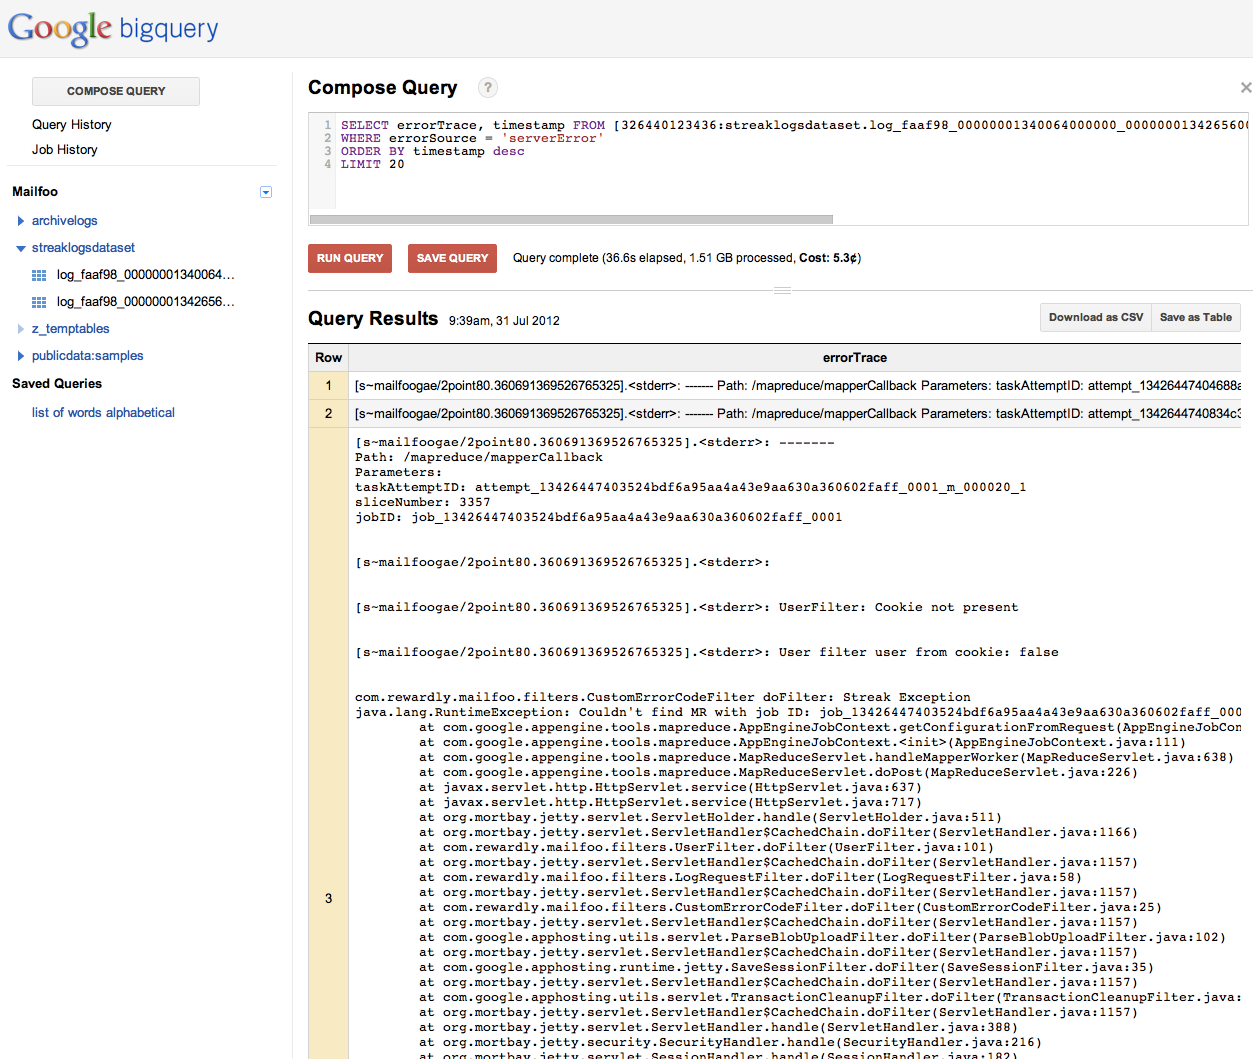
Task: Click the pane resize handle below query status
Action: point(782,290)
